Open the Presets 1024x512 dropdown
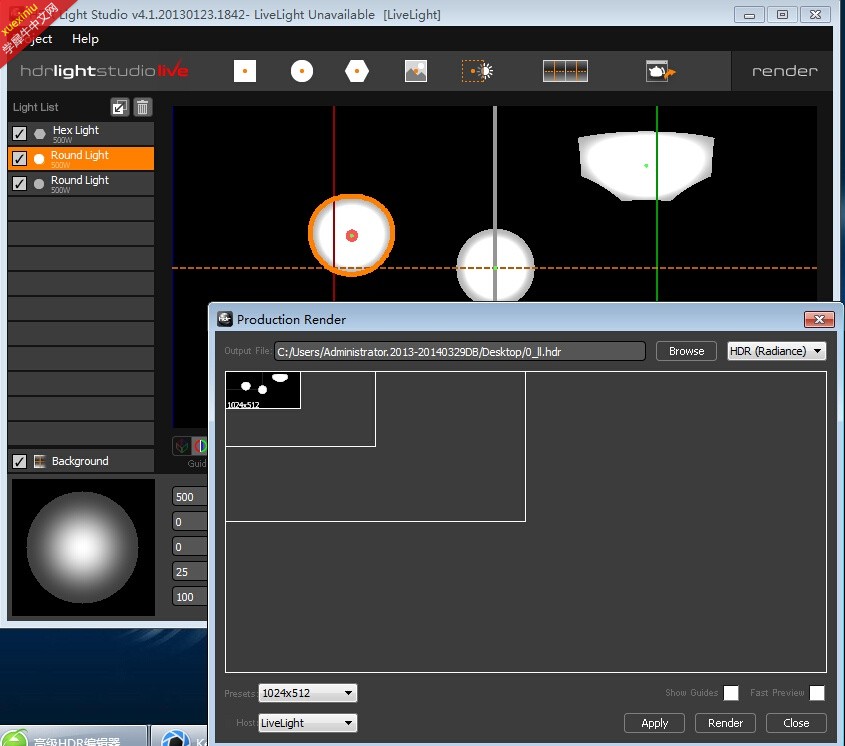 point(308,693)
